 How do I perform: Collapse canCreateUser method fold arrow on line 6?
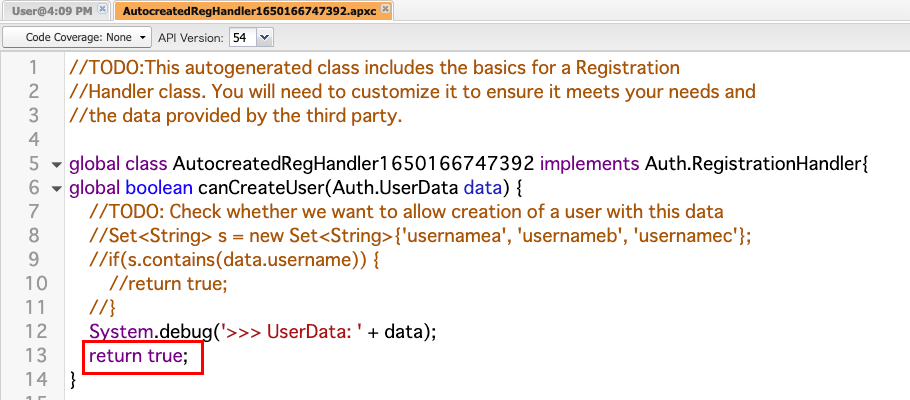55,188
